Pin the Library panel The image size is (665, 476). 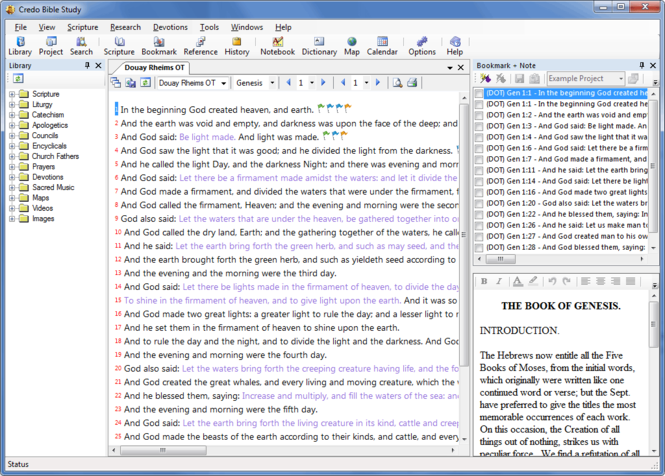click(x=87, y=65)
